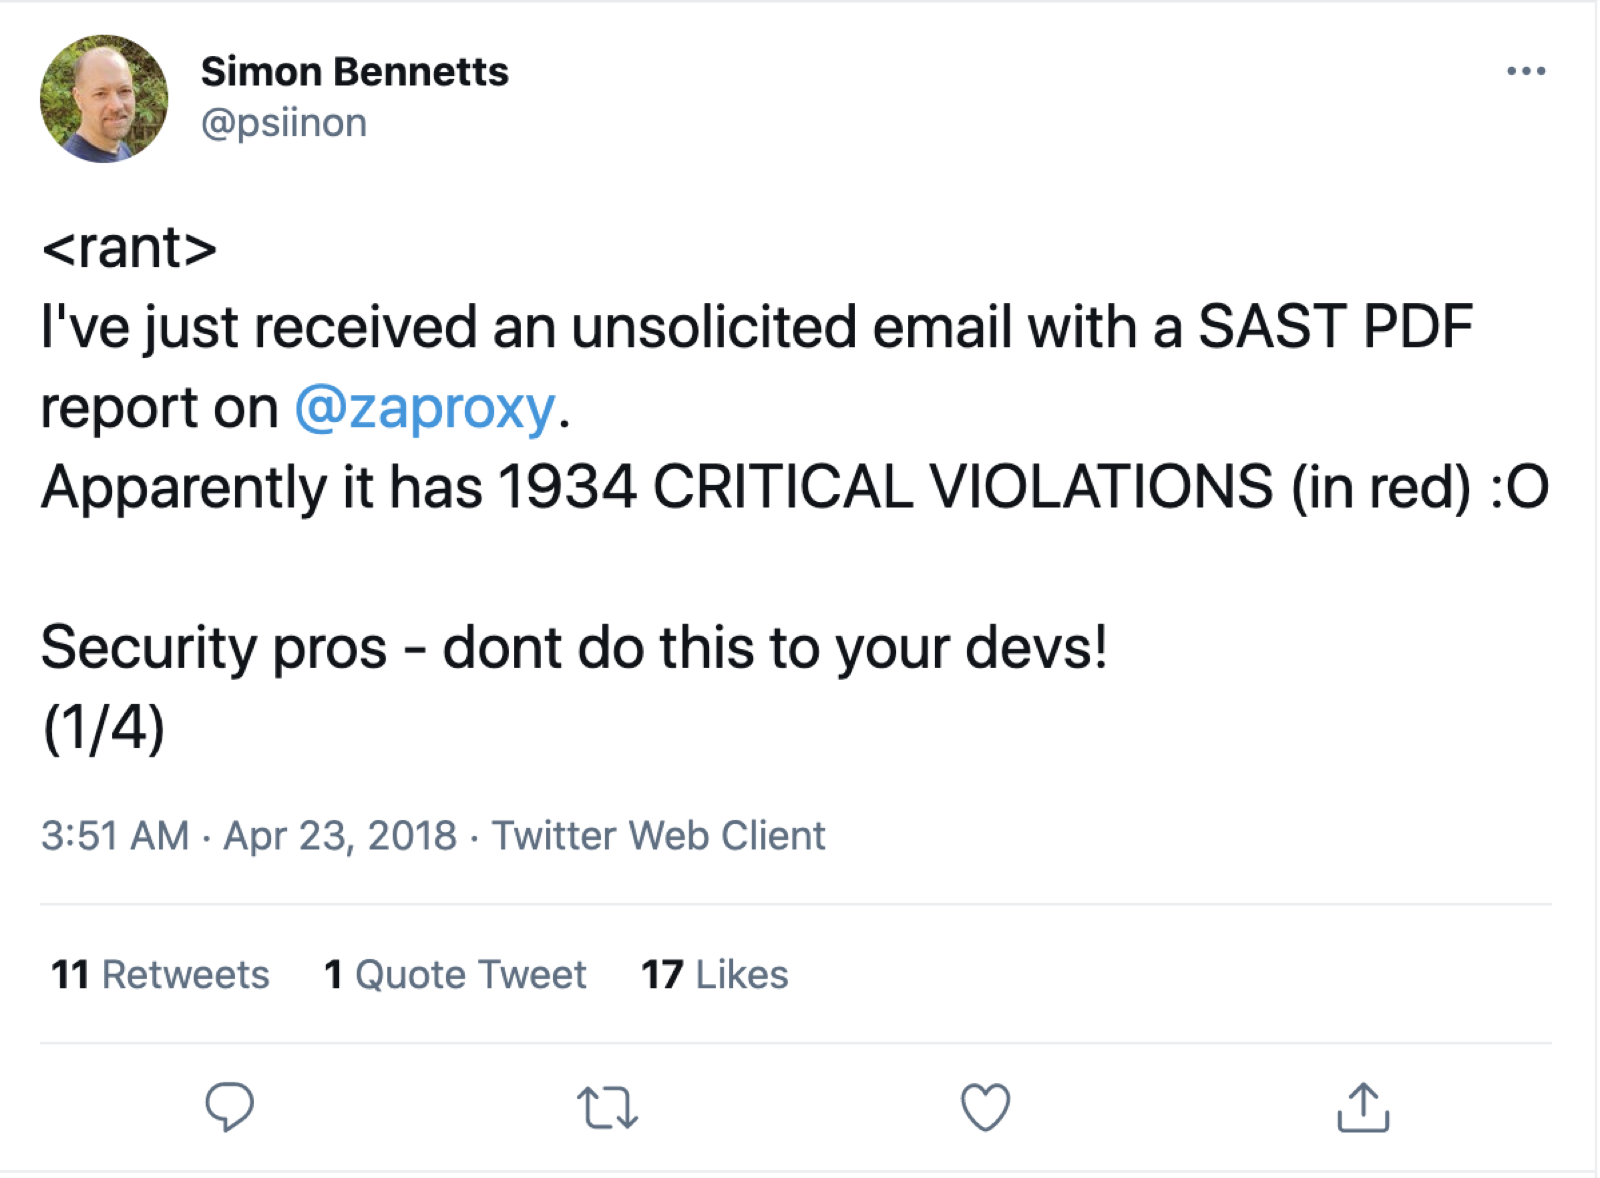This screenshot has width=1600, height=1178.
Task: Click the <rant> opening tag text
Action: (129, 248)
